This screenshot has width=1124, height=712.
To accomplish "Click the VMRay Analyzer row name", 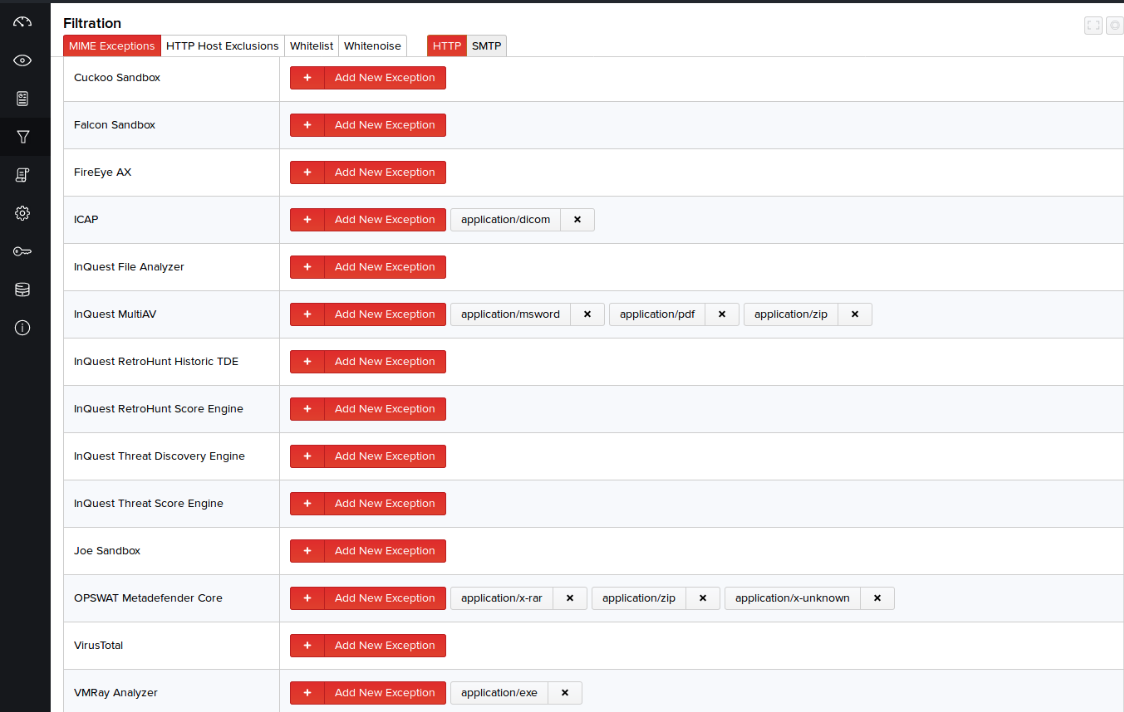I will [115, 693].
